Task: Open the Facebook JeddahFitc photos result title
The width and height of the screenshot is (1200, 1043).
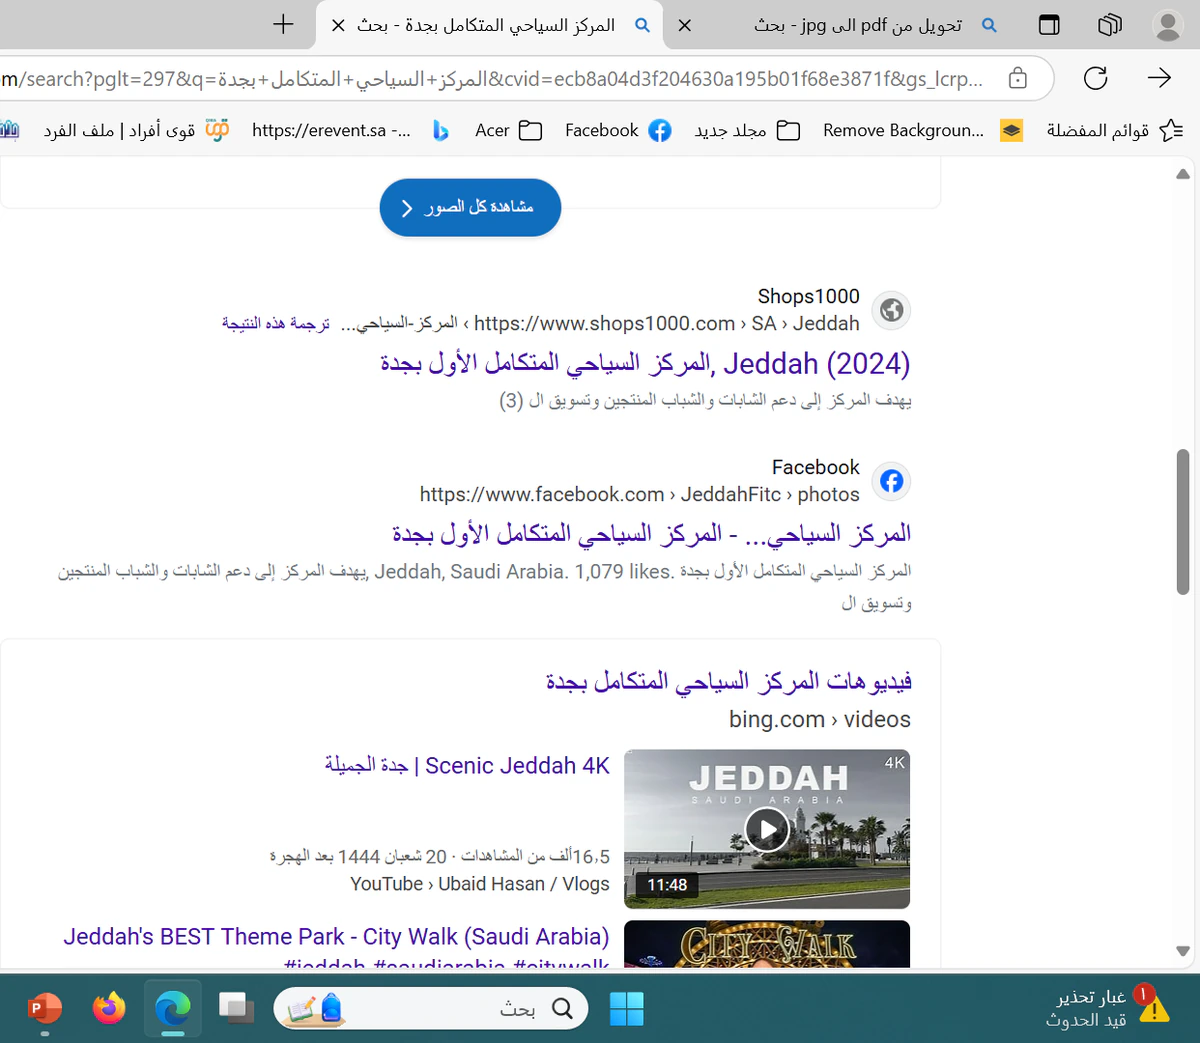Action: tap(651, 534)
